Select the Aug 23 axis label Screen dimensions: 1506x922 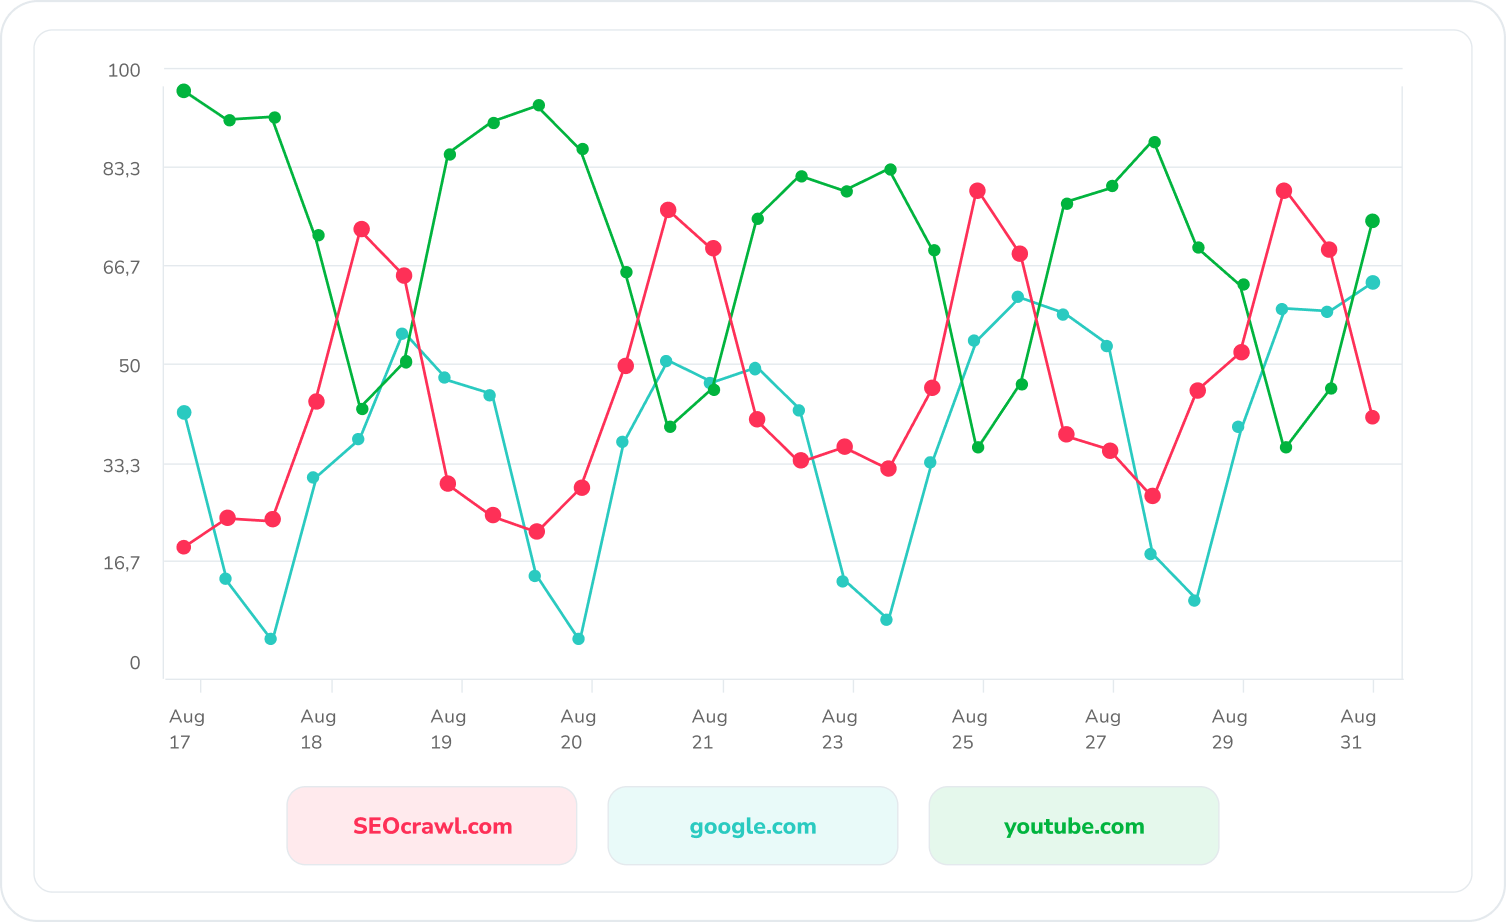[x=838, y=729]
